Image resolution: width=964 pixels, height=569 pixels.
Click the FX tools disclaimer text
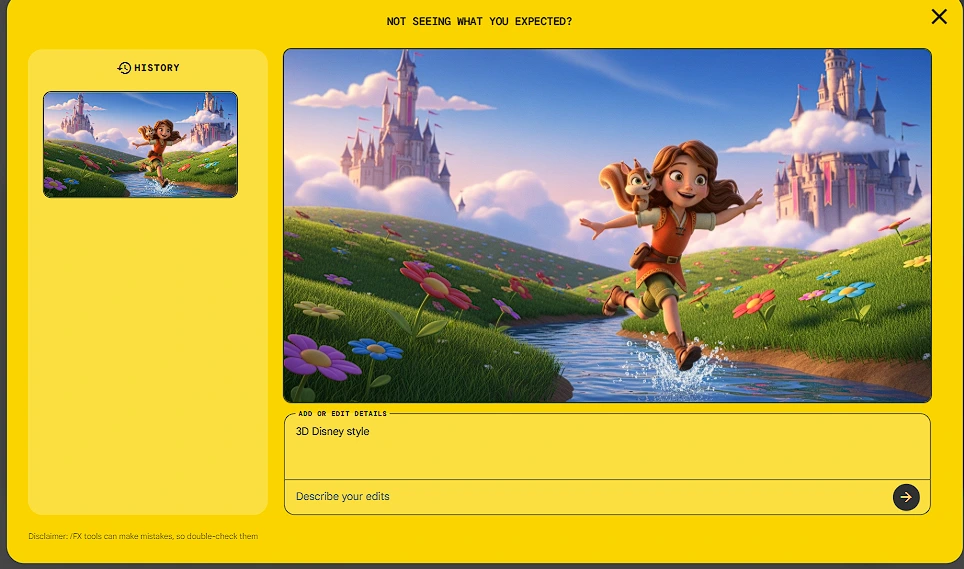(x=143, y=537)
